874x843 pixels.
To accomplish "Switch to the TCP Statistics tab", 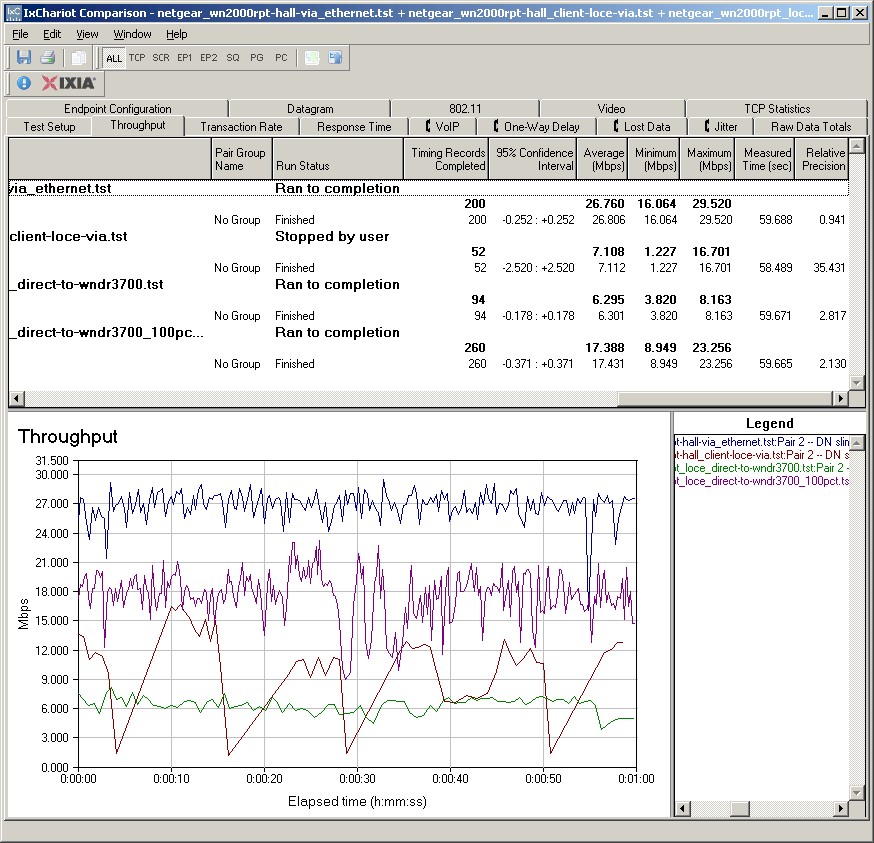I will pyautogui.click(x=777, y=109).
